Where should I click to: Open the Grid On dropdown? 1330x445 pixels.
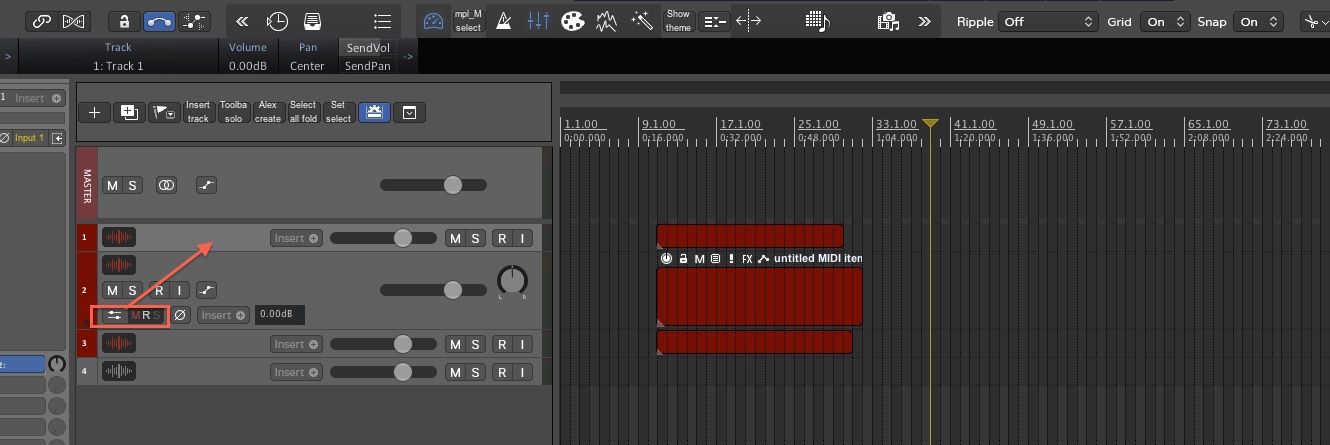(x=1166, y=21)
